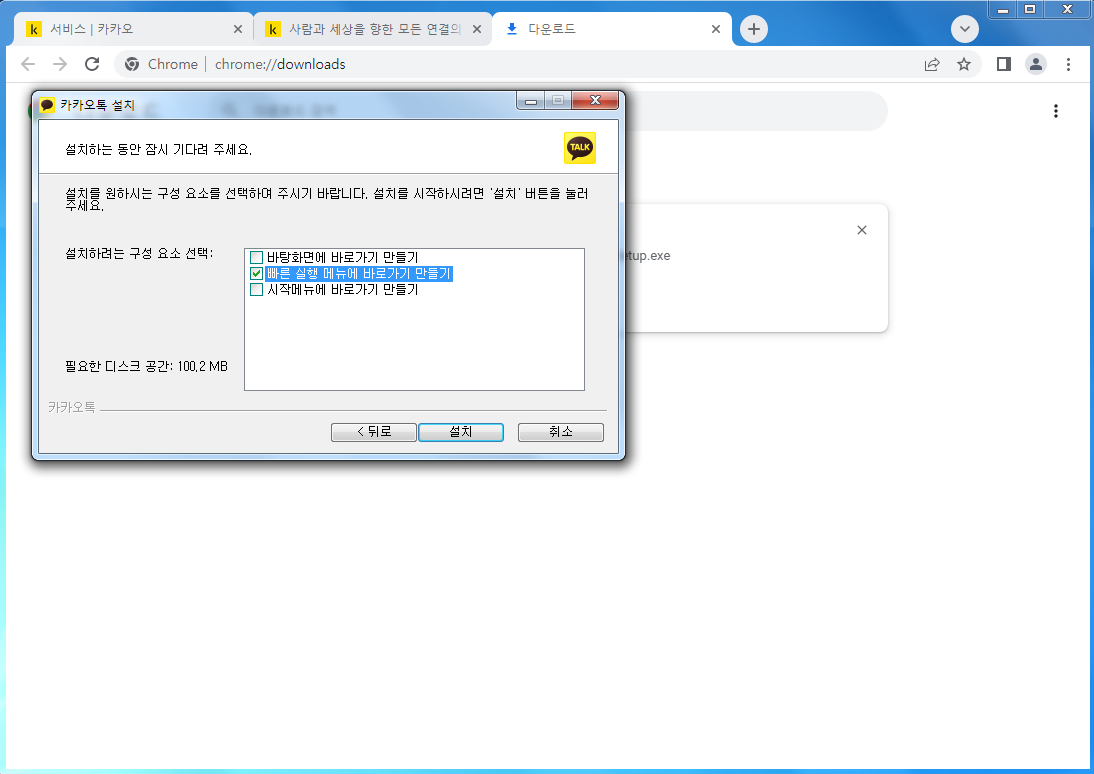Click the 필요한 디스크 공간: 100.2 MB text
The width and height of the screenshot is (1094, 774).
[x=147, y=366]
